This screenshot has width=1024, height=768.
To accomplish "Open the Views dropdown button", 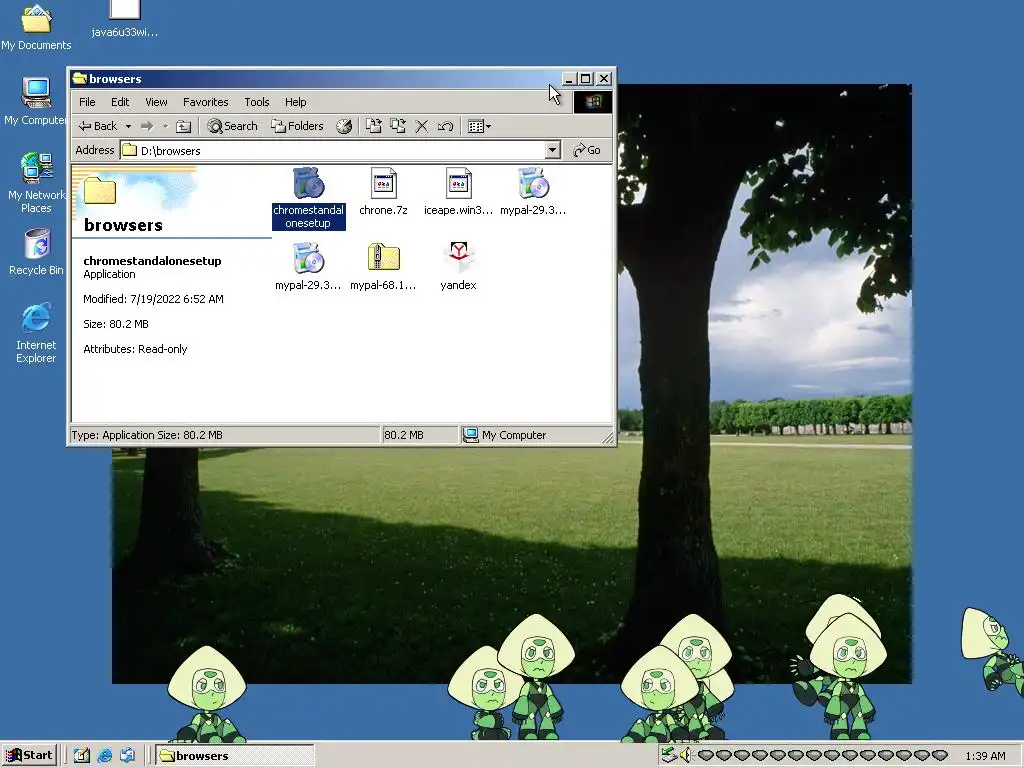I will [x=480, y=126].
